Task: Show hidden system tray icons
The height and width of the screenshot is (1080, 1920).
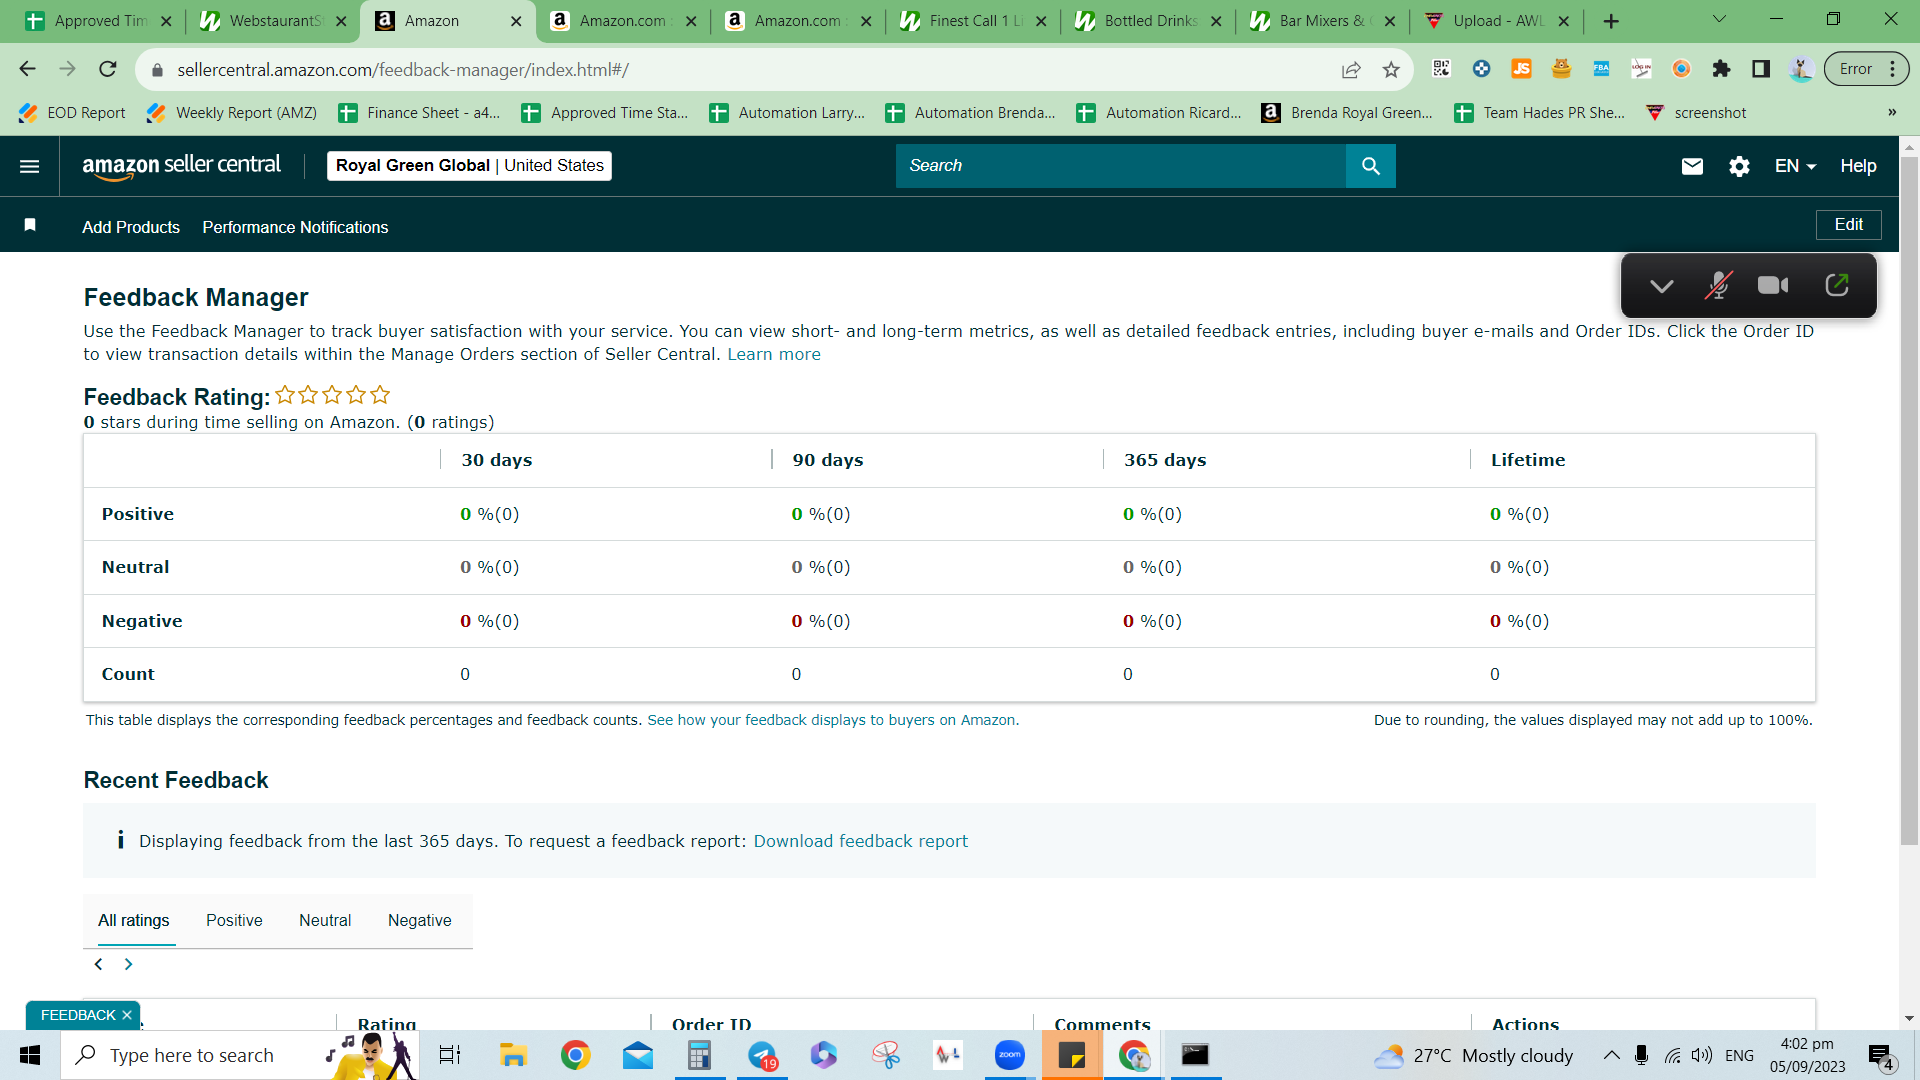Action: click(1611, 1055)
